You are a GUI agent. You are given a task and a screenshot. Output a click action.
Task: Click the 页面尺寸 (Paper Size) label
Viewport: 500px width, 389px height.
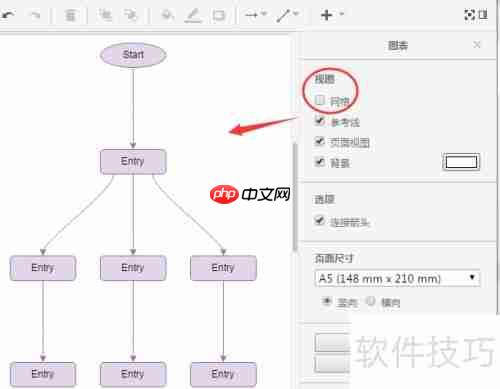(334, 258)
